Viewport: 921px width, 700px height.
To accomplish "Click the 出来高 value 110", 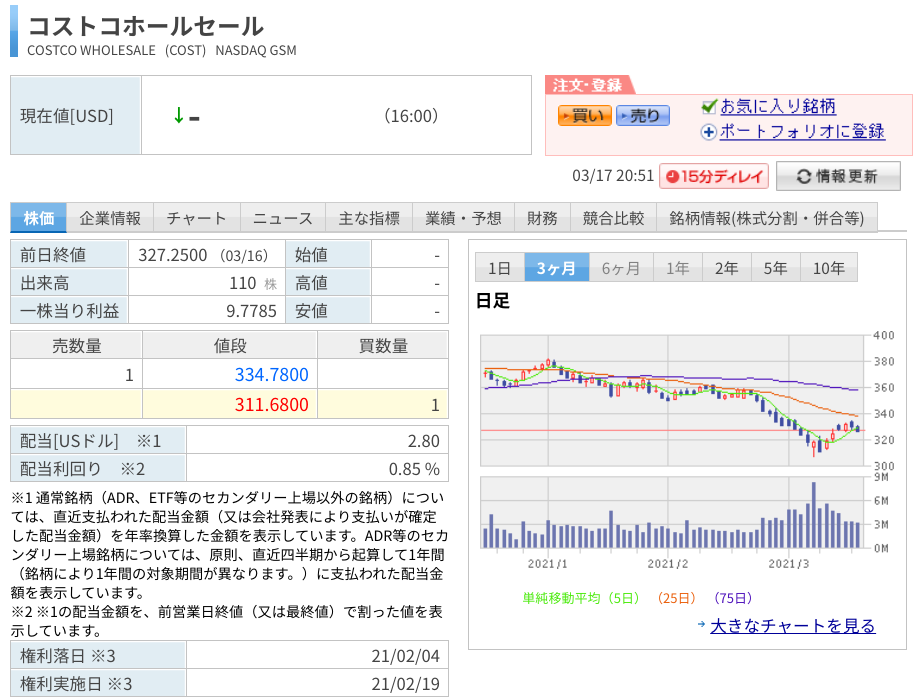I will (x=243, y=283).
